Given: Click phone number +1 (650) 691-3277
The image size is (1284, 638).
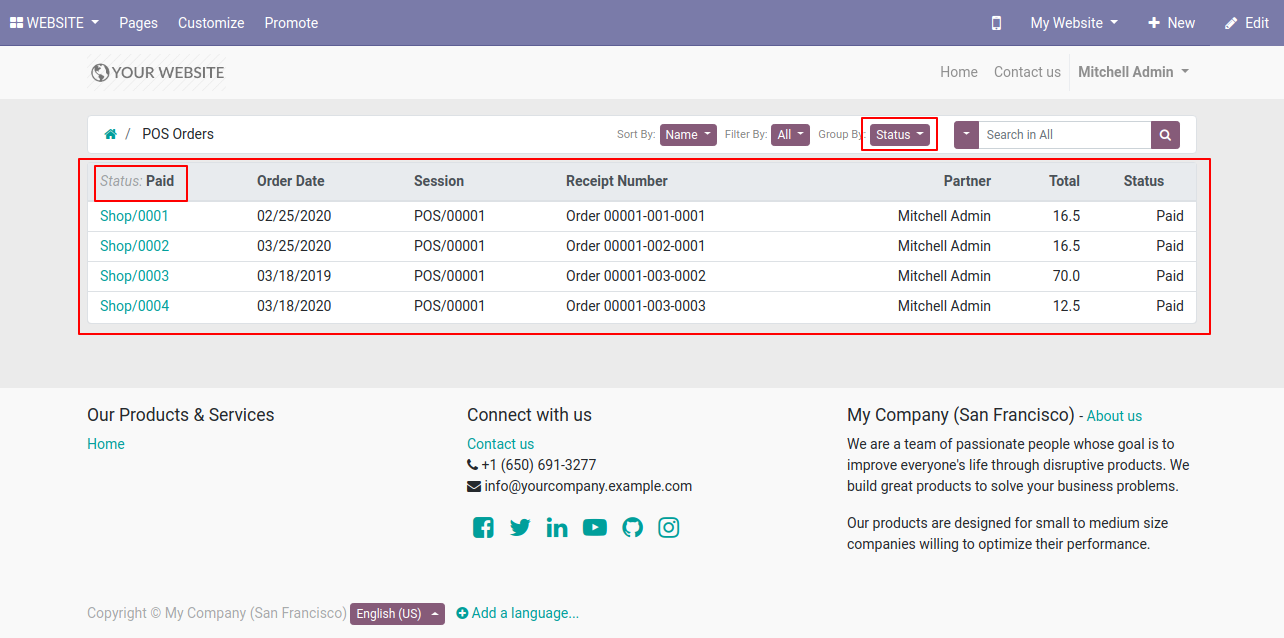Looking at the screenshot, I should point(539,465).
